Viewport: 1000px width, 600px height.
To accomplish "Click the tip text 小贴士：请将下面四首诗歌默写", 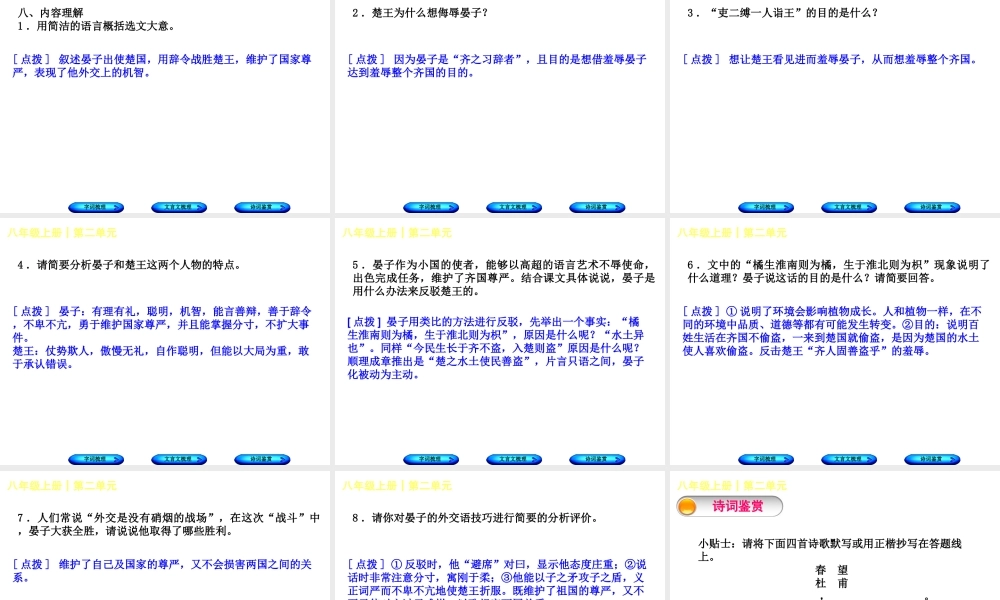I will click(x=830, y=550).
